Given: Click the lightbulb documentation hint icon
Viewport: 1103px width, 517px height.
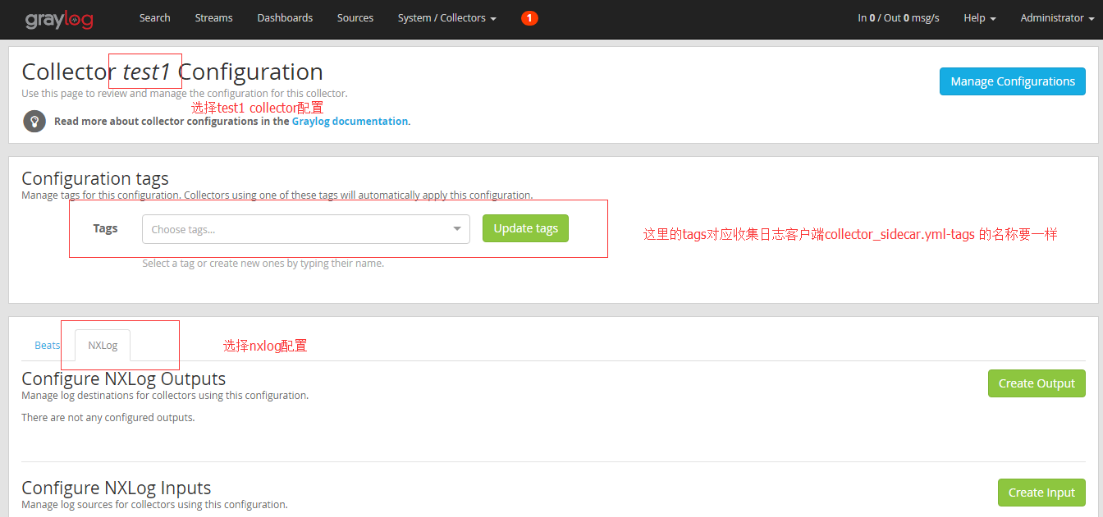Looking at the screenshot, I should point(34,121).
